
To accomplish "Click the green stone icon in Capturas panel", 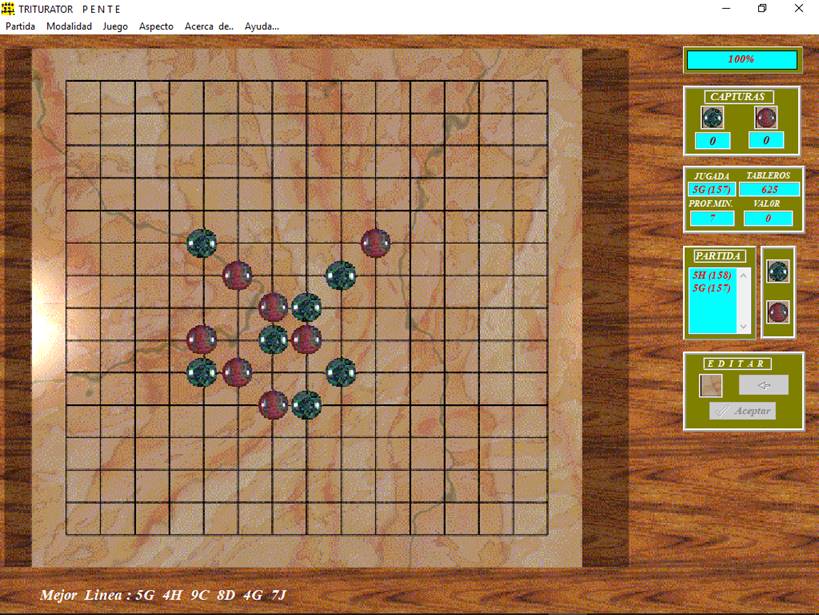I will [x=713, y=118].
